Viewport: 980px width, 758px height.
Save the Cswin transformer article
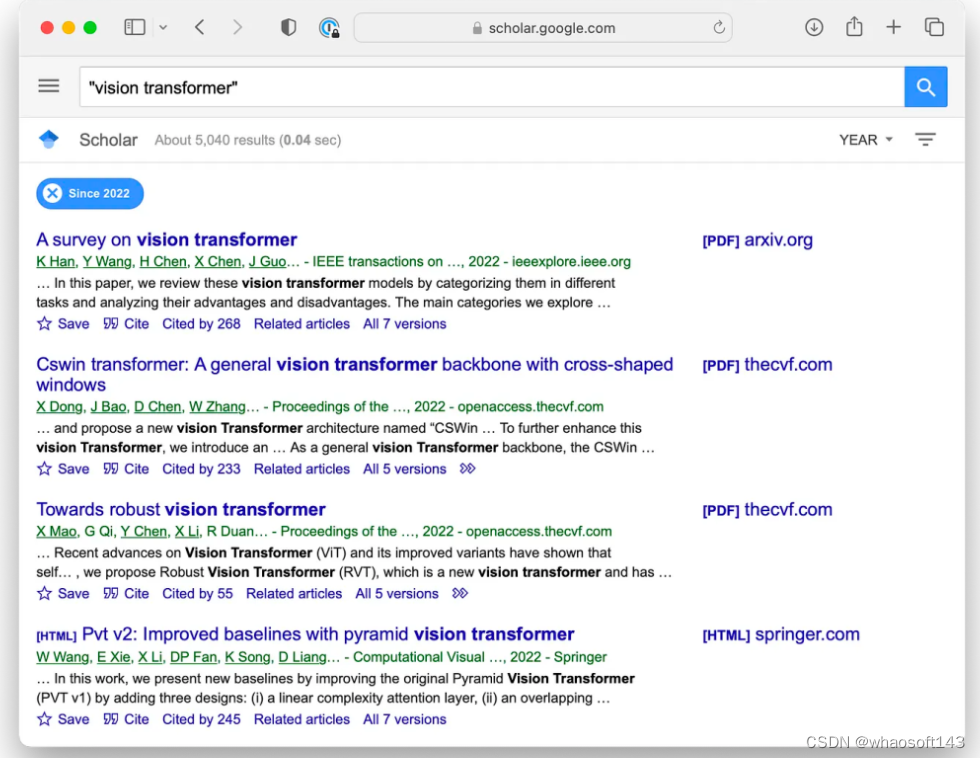(62, 469)
